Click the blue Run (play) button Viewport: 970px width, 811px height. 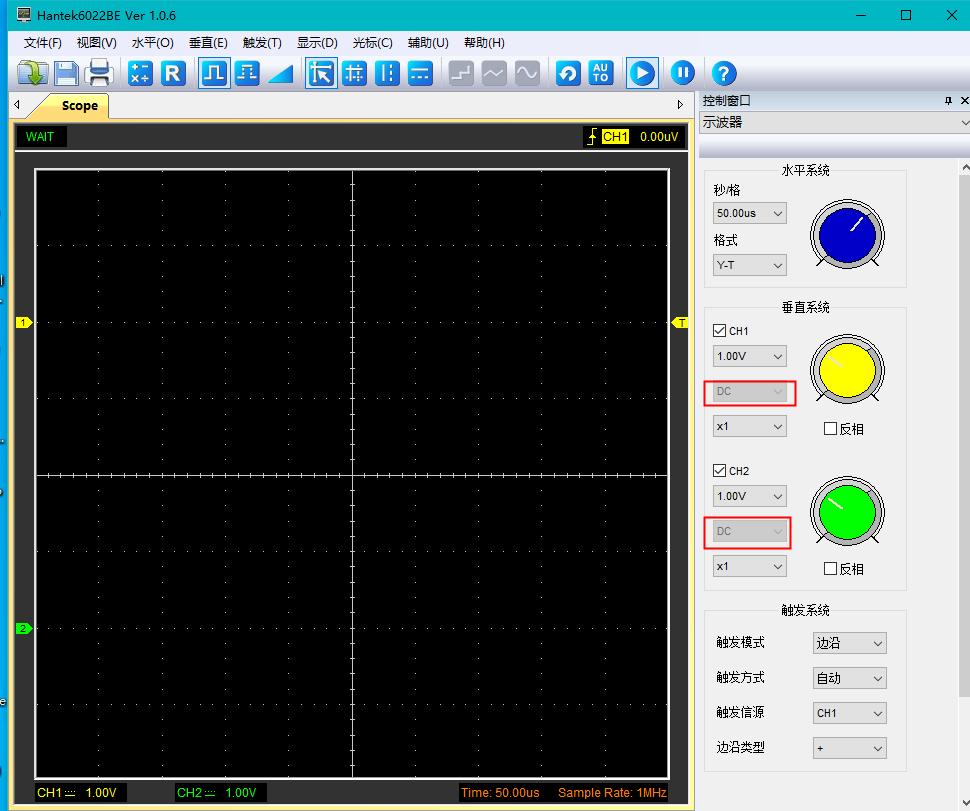(641, 73)
